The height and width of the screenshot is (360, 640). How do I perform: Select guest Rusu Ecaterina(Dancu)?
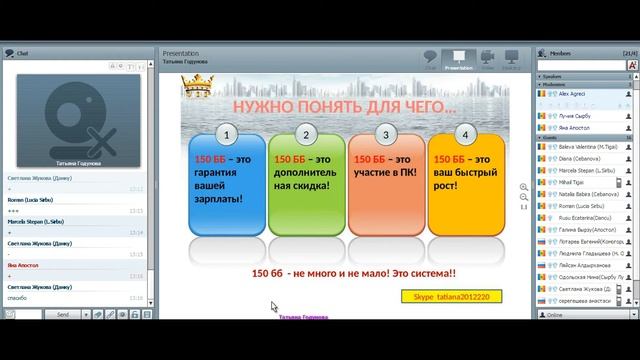point(584,218)
